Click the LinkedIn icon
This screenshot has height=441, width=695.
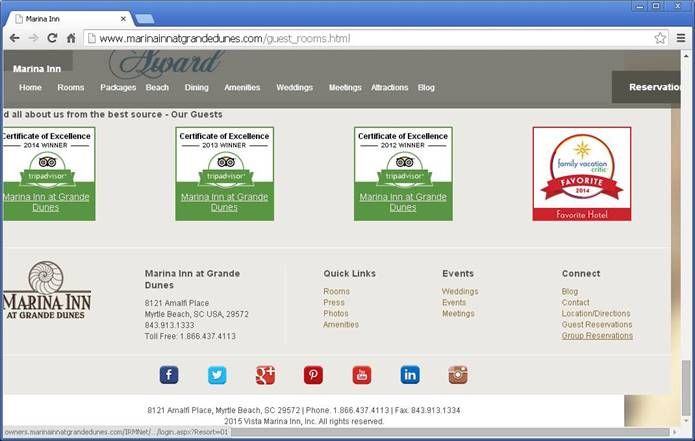coord(410,375)
